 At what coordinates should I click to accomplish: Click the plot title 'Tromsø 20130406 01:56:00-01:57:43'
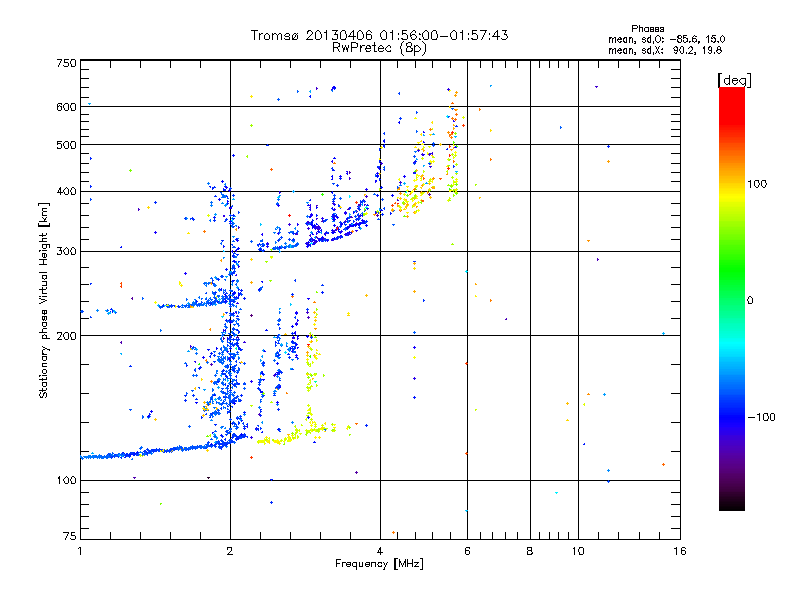click(x=379, y=35)
